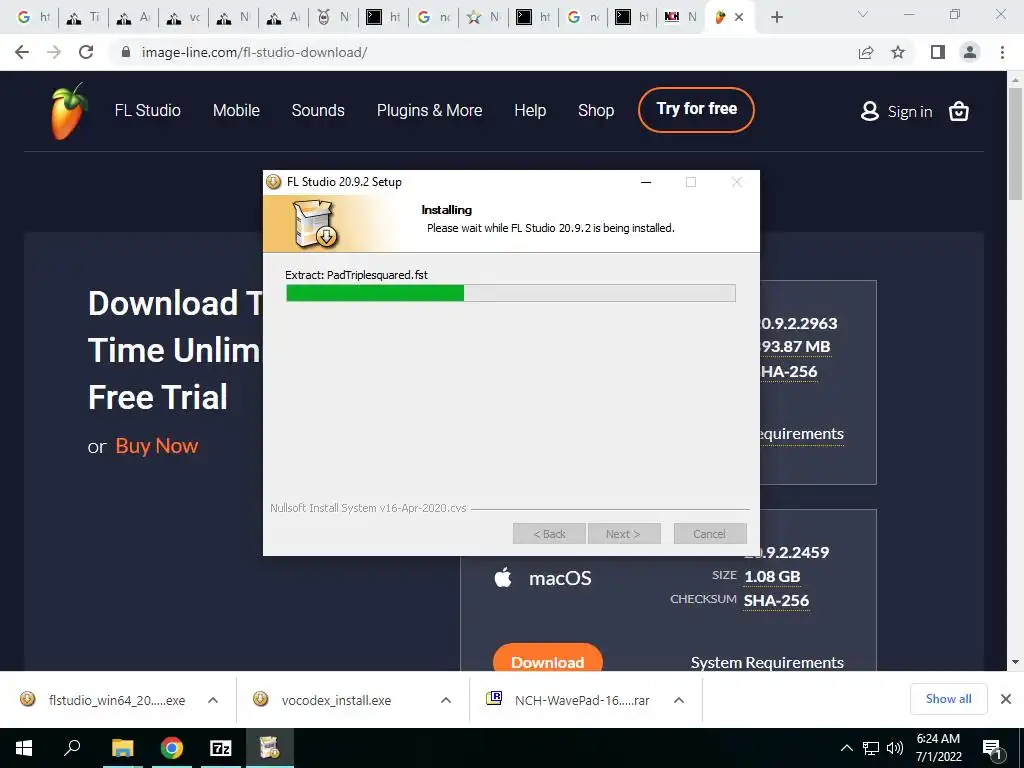Open macOS System Requirements link

click(767, 662)
